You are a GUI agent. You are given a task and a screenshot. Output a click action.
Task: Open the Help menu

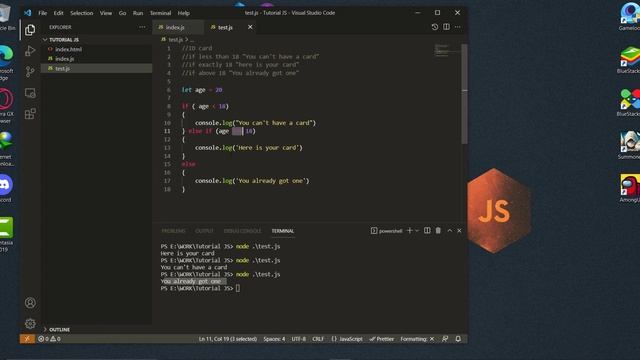(x=184, y=13)
